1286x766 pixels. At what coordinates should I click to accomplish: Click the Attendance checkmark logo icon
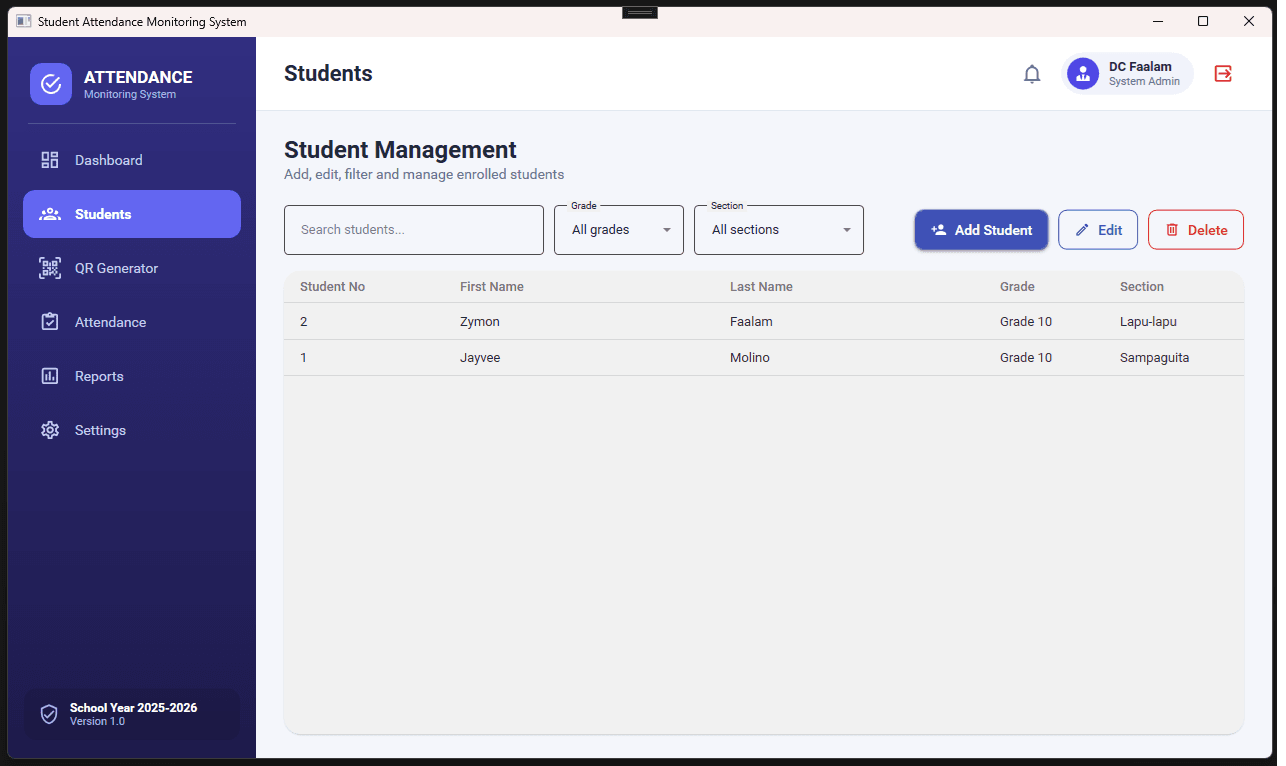[x=51, y=84]
